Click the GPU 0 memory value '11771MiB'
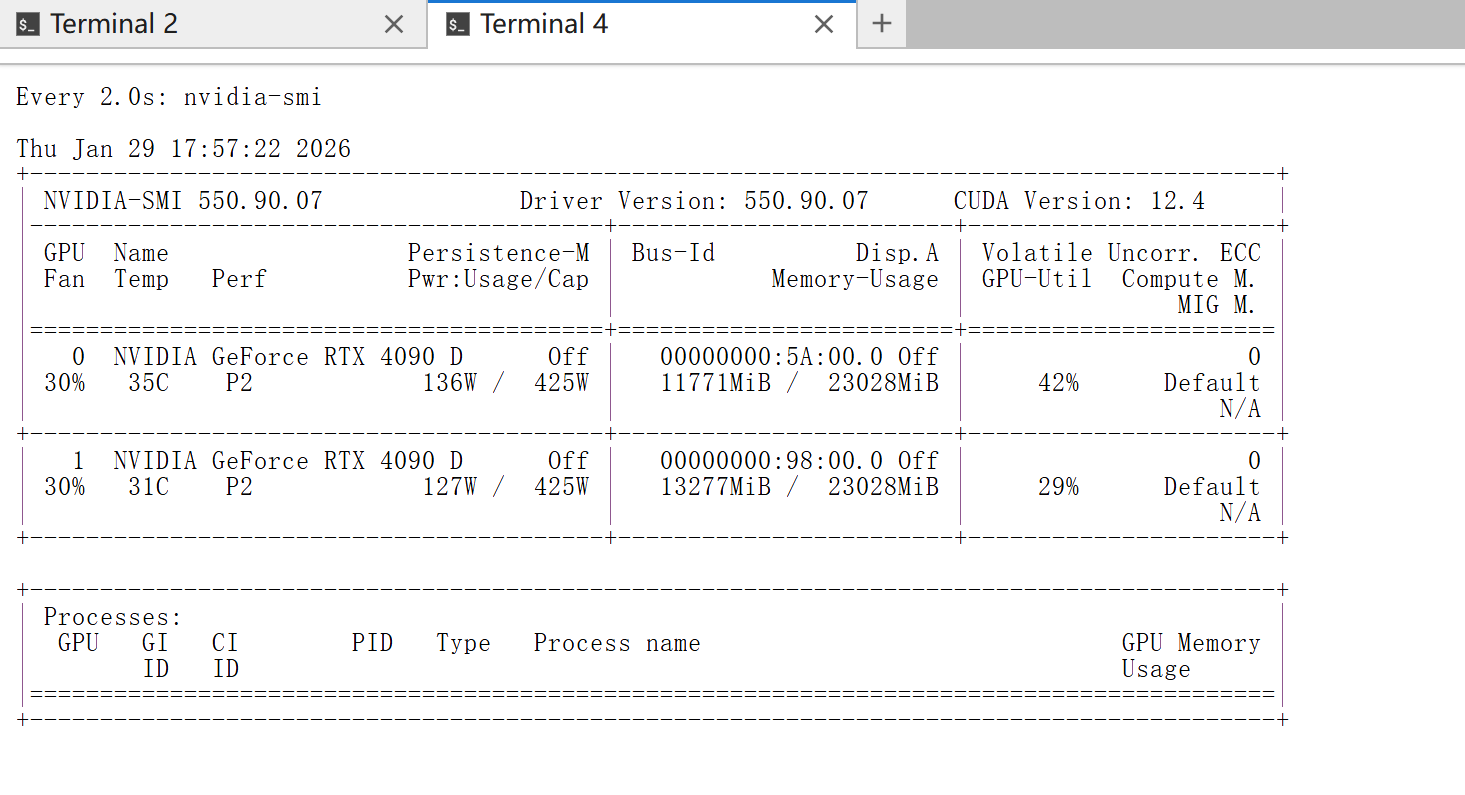 [715, 383]
